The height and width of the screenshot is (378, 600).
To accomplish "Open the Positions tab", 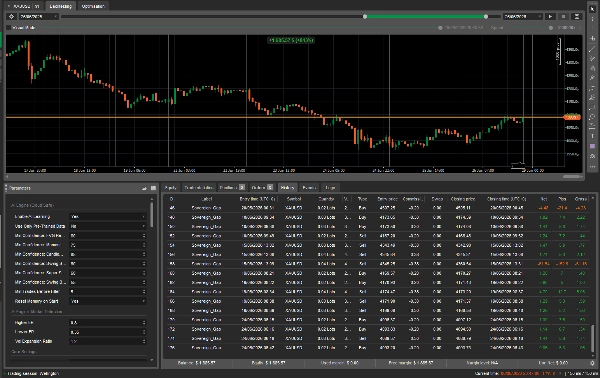I will 232,187.
